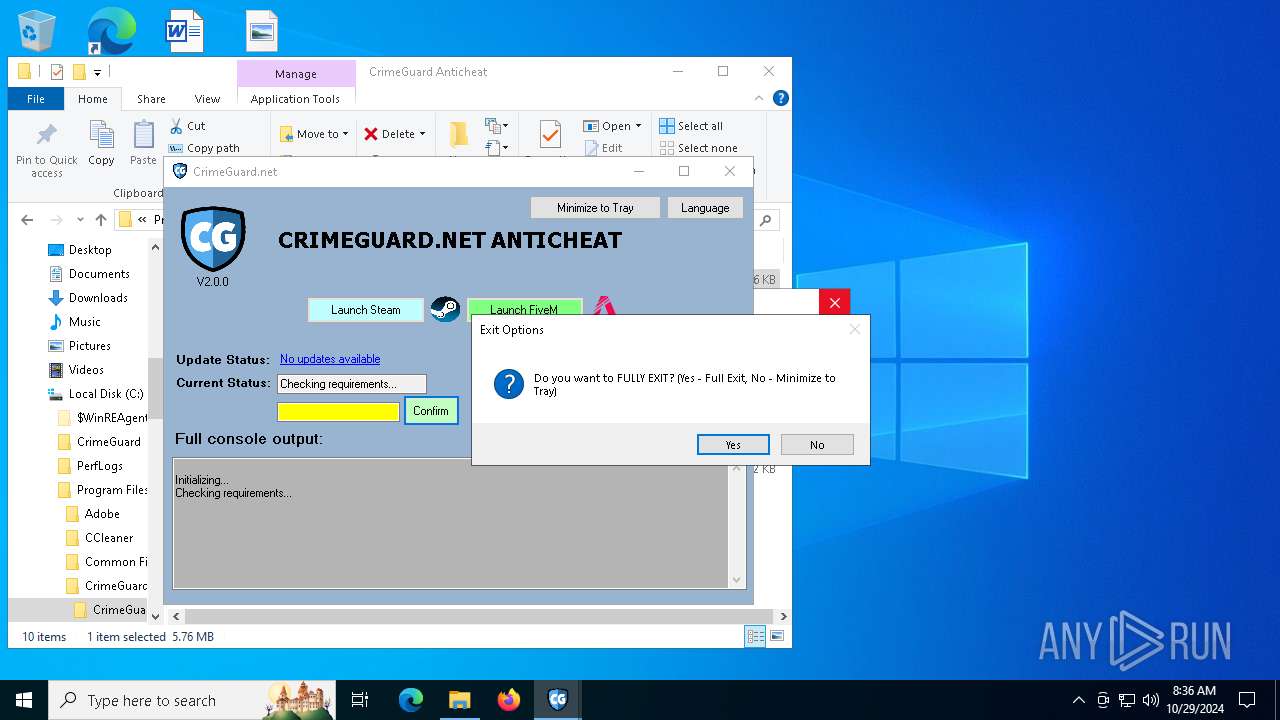Open Firefox from taskbar
Screen dimensions: 1280x720
pyautogui.click(x=509, y=700)
